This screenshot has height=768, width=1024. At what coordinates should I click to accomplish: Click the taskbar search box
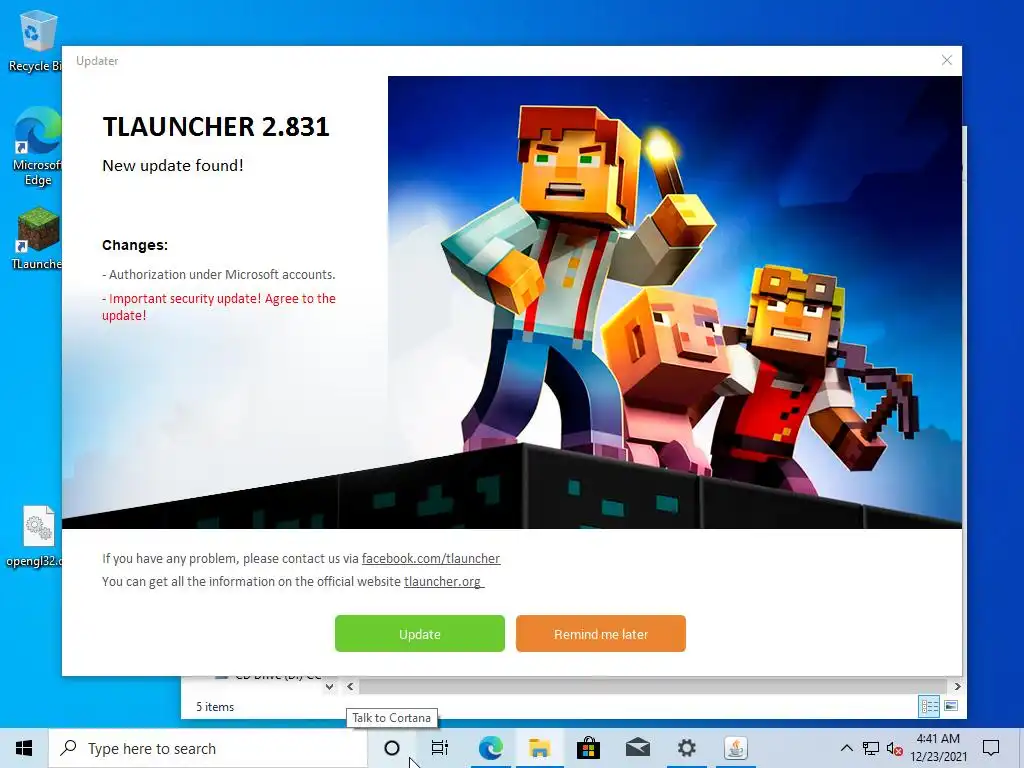coord(208,748)
